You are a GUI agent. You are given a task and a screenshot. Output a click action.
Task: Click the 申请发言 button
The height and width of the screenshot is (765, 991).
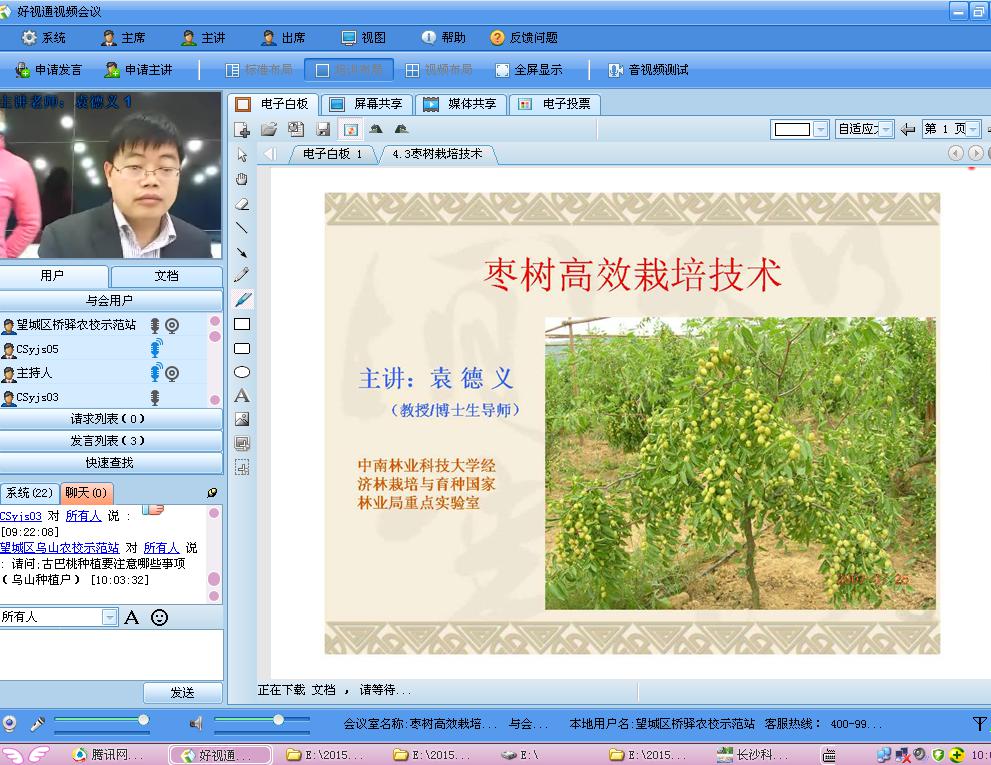48,70
